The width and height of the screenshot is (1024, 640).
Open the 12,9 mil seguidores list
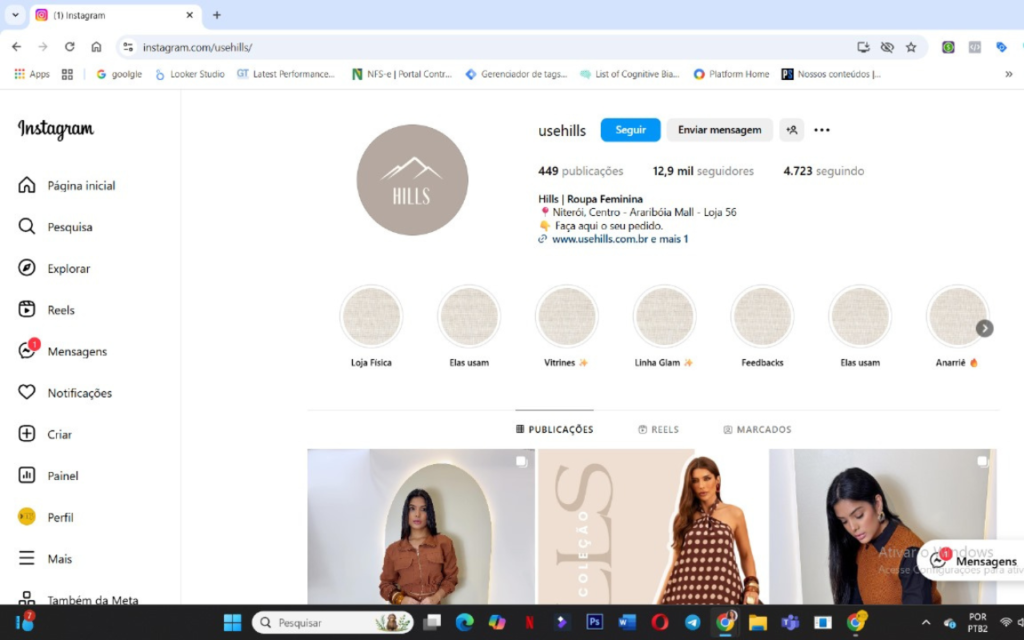[703, 171]
